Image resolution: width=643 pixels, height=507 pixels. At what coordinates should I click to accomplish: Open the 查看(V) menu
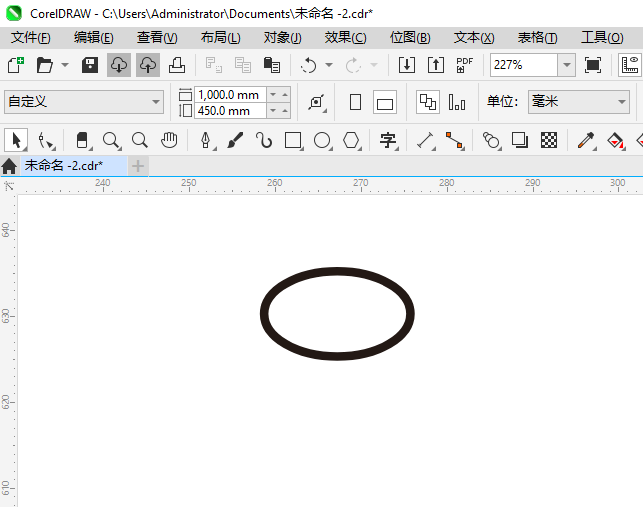[157, 38]
